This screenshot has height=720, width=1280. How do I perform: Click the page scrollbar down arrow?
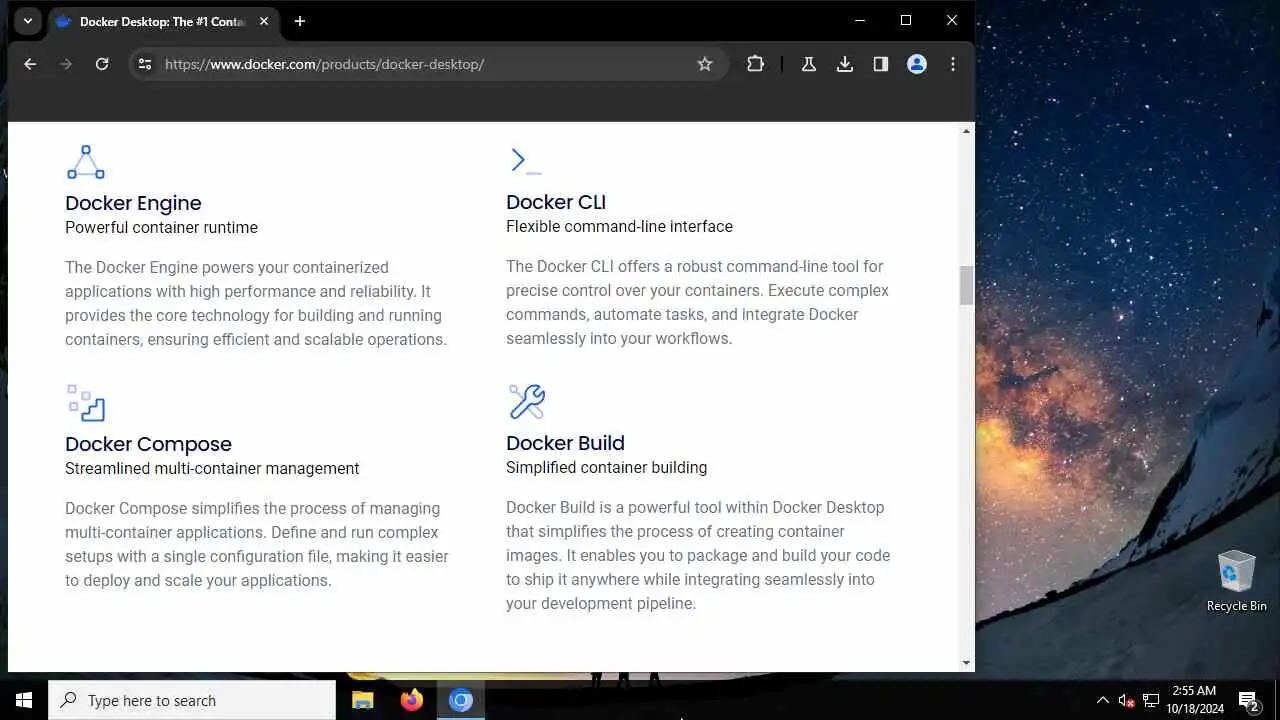click(966, 663)
